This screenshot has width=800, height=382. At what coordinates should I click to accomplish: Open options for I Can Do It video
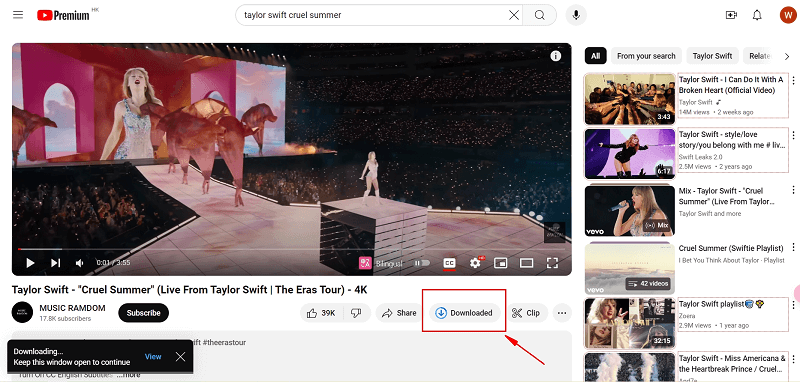click(x=793, y=80)
